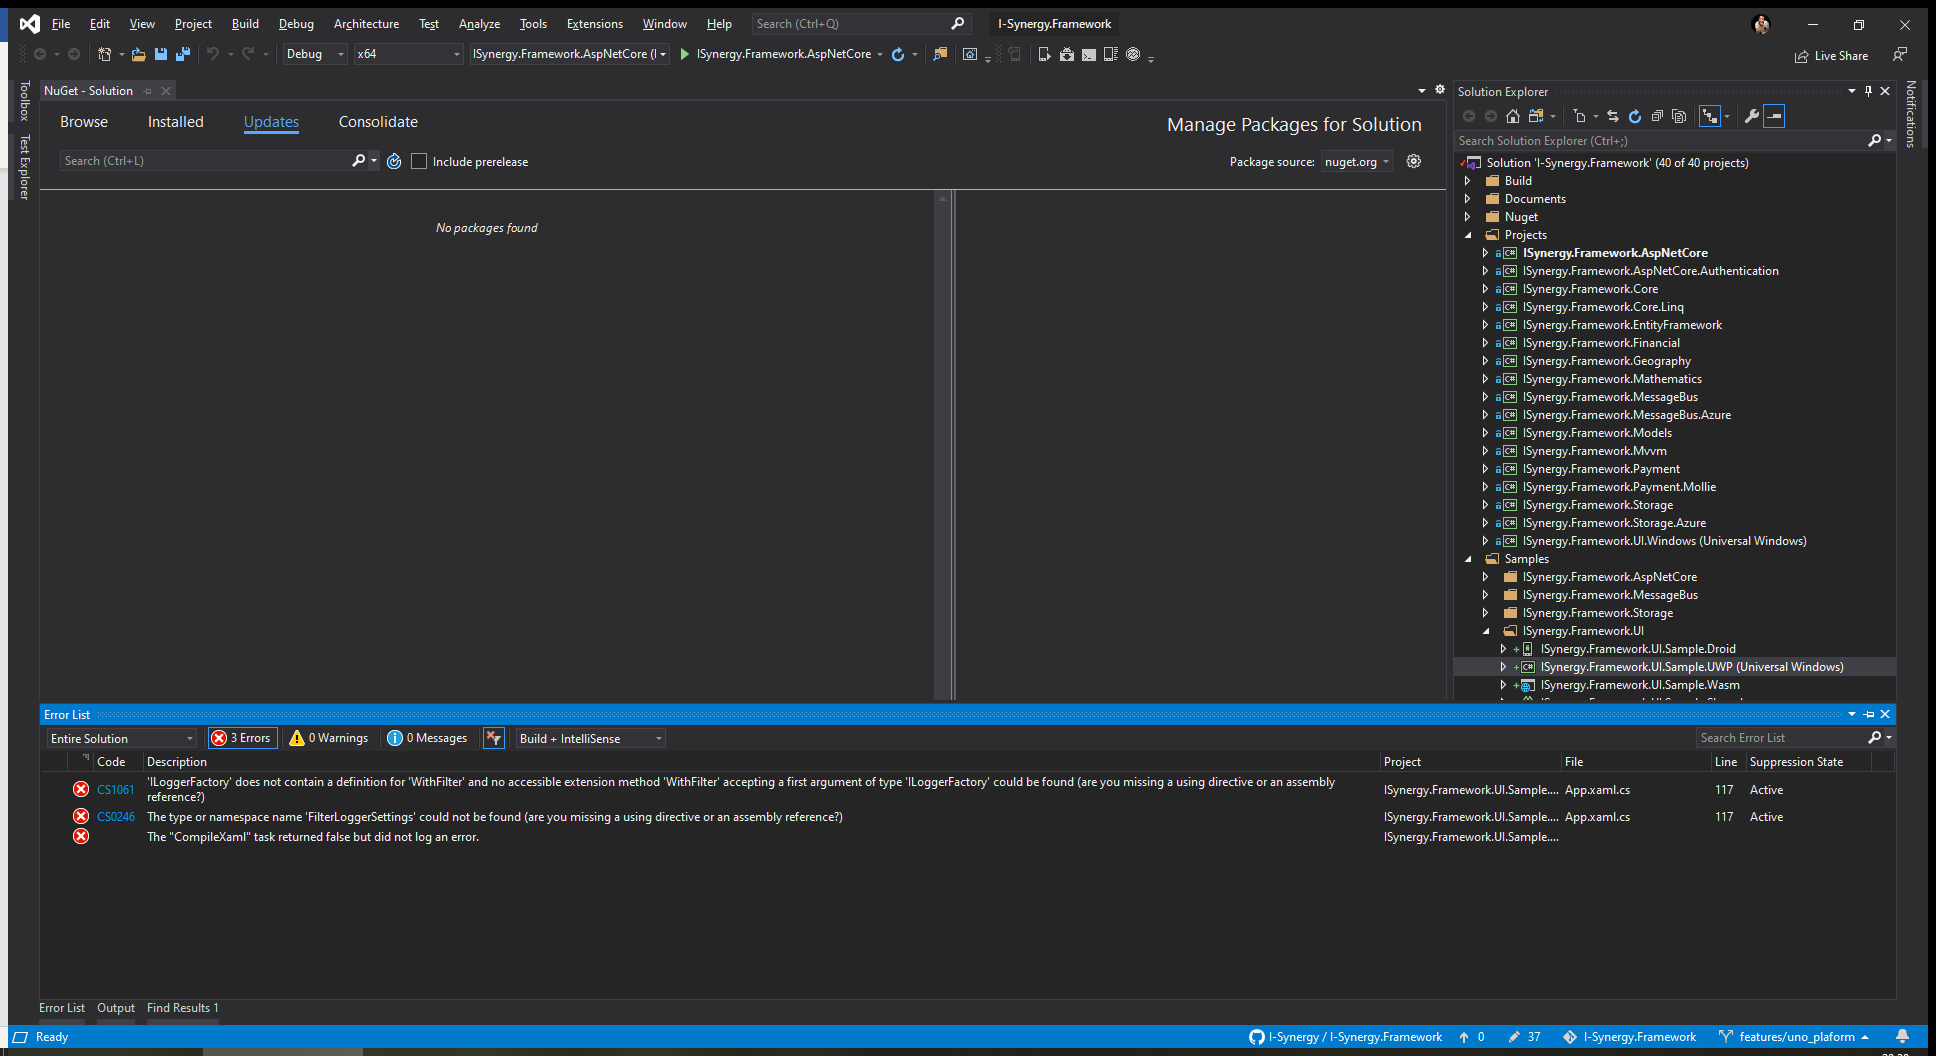This screenshot has height=1056, width=1936.
Task: Click Switch Views icon in Solution Explorer
Action: [x=1536, y=116]
